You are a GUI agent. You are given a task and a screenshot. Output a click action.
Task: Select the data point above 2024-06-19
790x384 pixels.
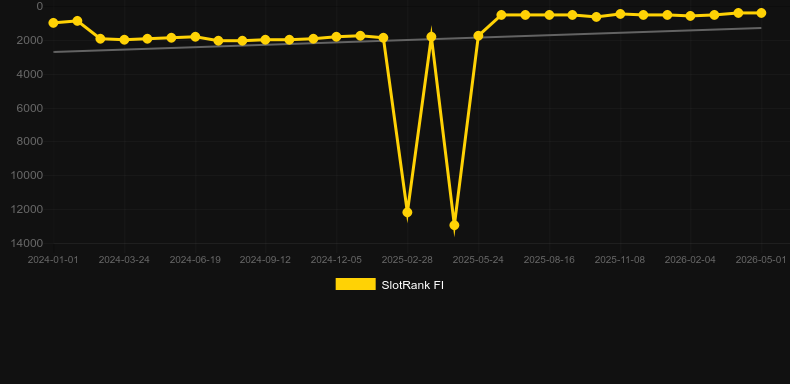(195, 37)
